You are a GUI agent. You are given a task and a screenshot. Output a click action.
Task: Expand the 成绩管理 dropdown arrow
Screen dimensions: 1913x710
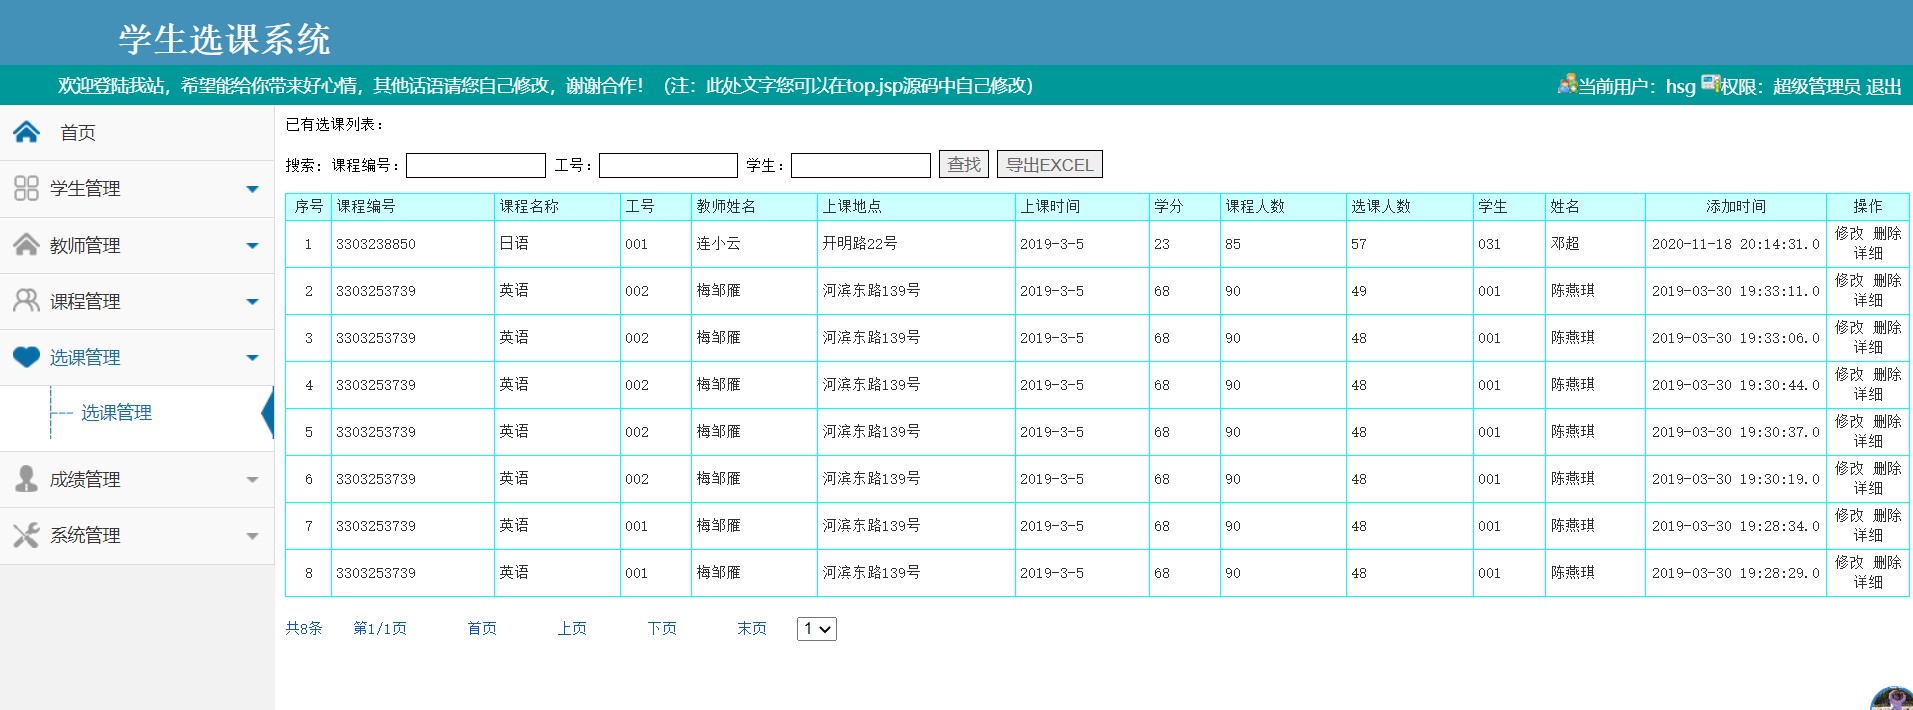[252, 480]
